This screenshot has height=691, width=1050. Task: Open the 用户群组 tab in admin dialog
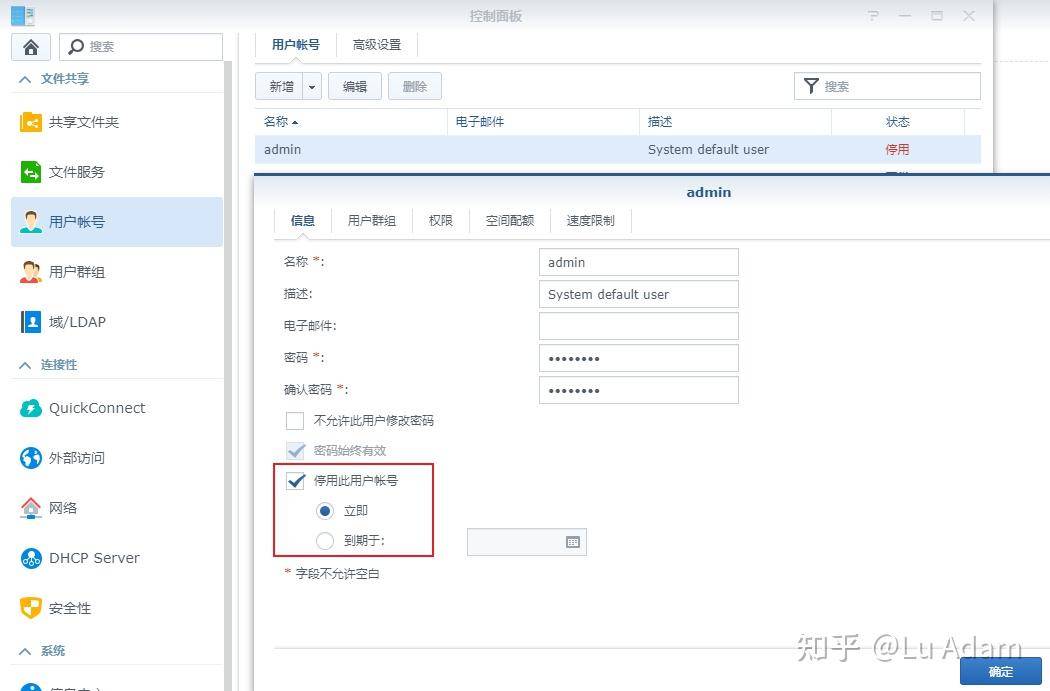click(x=372, y=220)
